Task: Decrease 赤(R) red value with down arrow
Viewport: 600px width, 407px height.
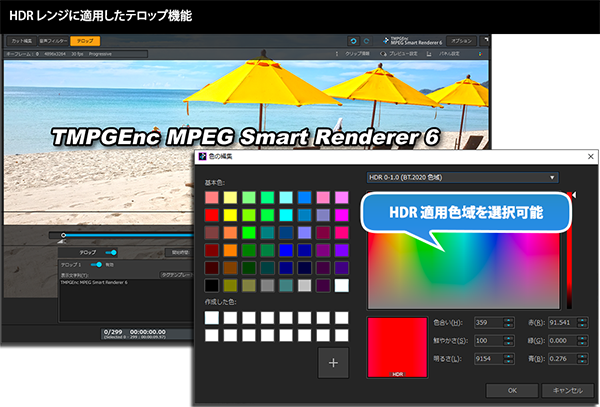Action: [582, 325]
